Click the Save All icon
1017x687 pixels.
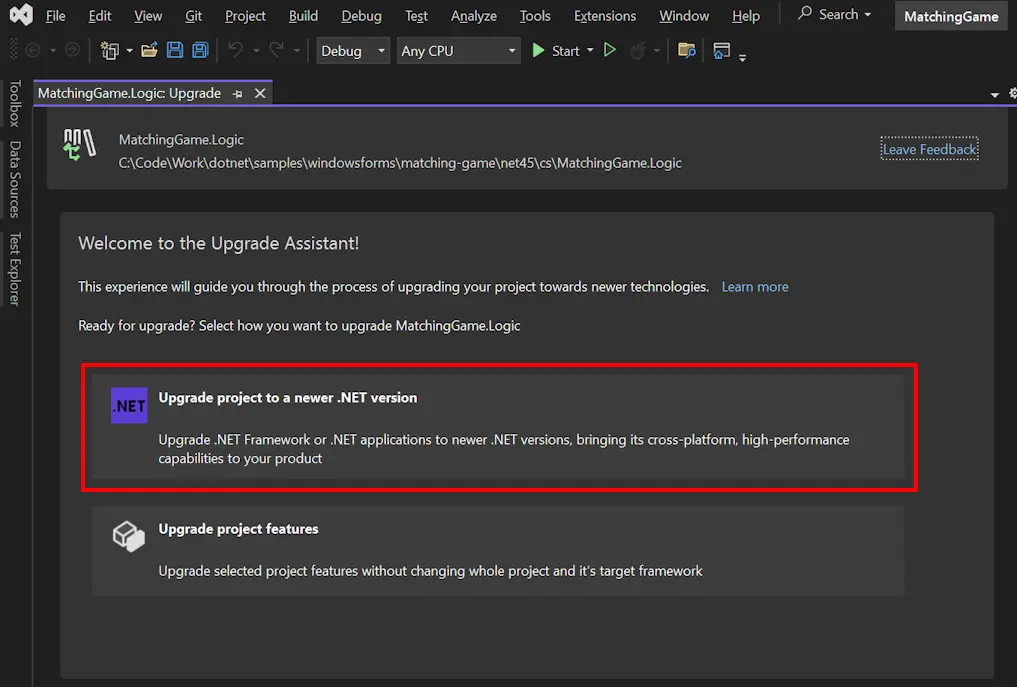tap(200, 51)
